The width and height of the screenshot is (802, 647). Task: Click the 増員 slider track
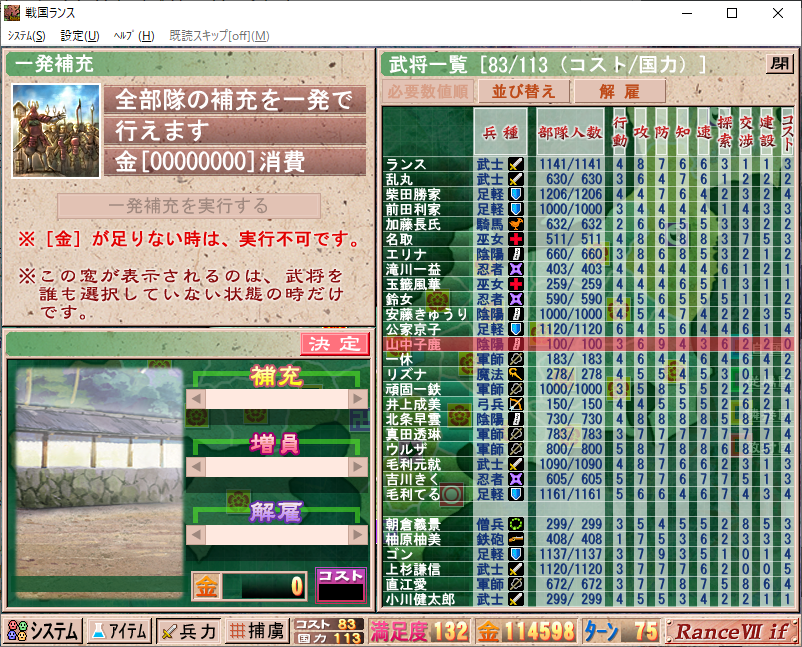point(277,466)
